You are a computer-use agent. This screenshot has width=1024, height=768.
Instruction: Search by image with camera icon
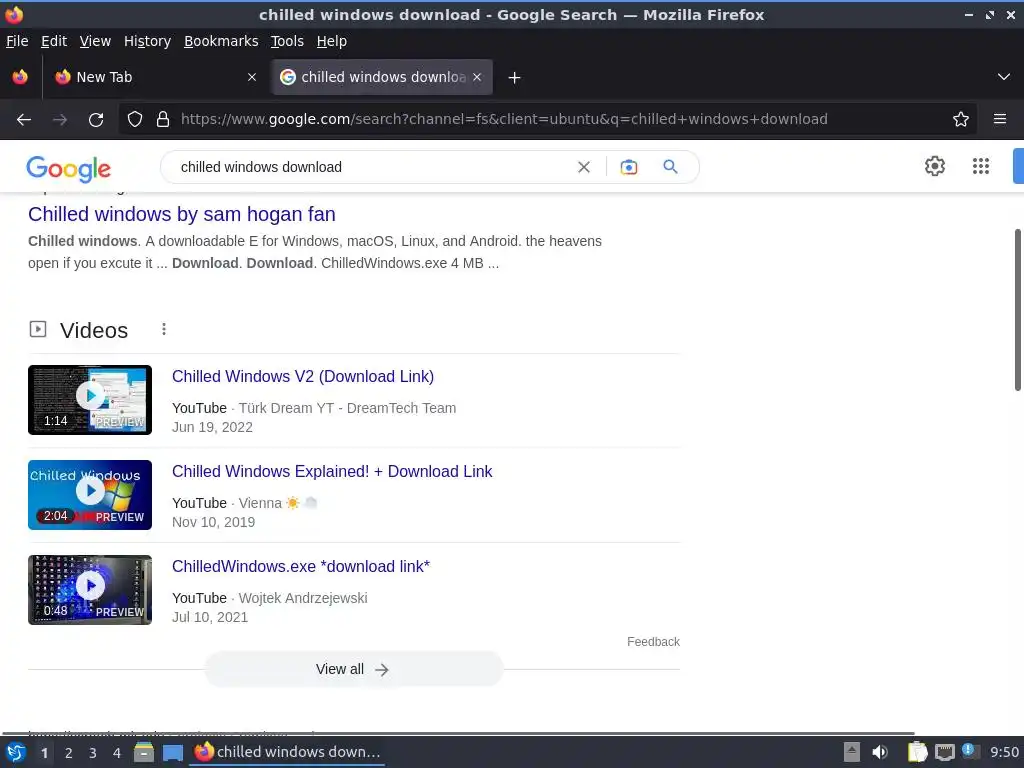tap(628, 167)
